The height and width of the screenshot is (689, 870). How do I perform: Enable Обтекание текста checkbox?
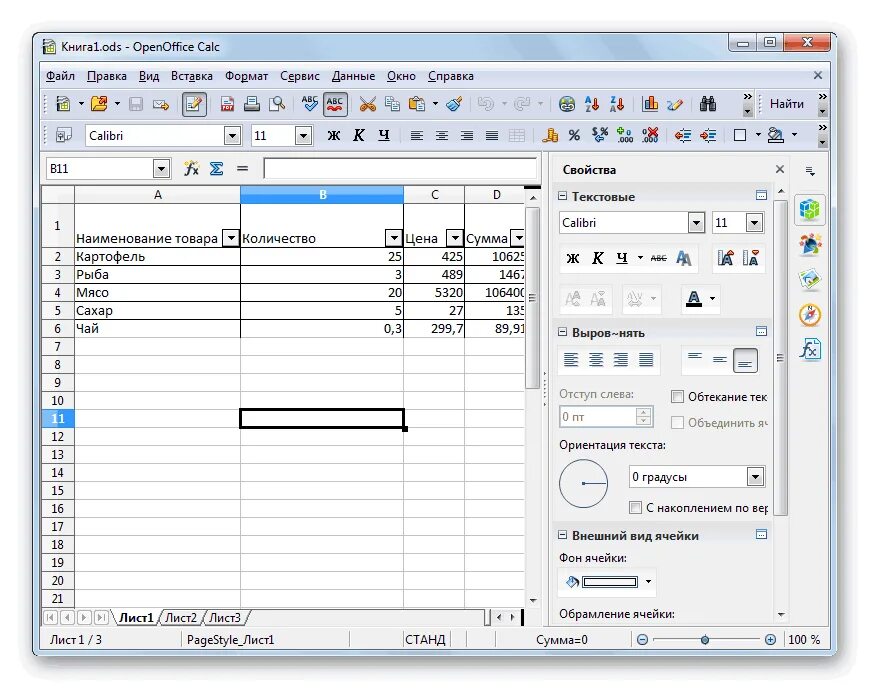(677, 396)
